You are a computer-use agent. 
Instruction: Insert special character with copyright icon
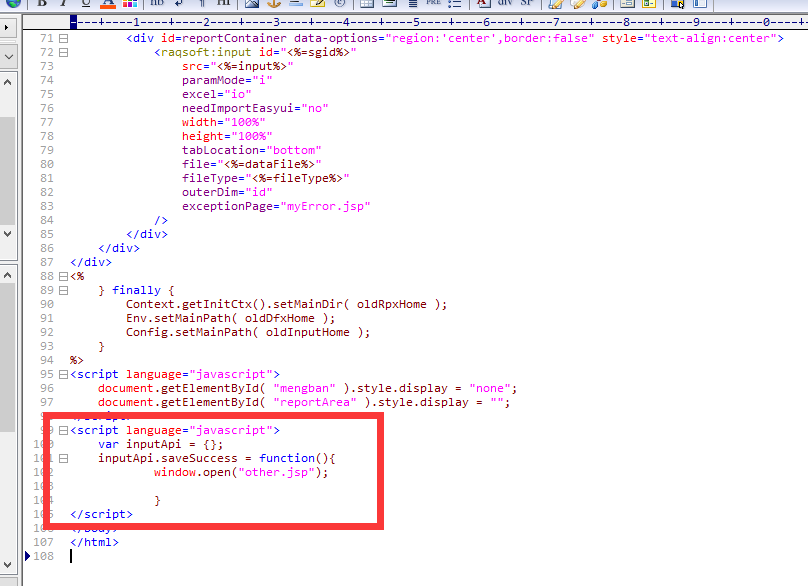click(339, 4)
